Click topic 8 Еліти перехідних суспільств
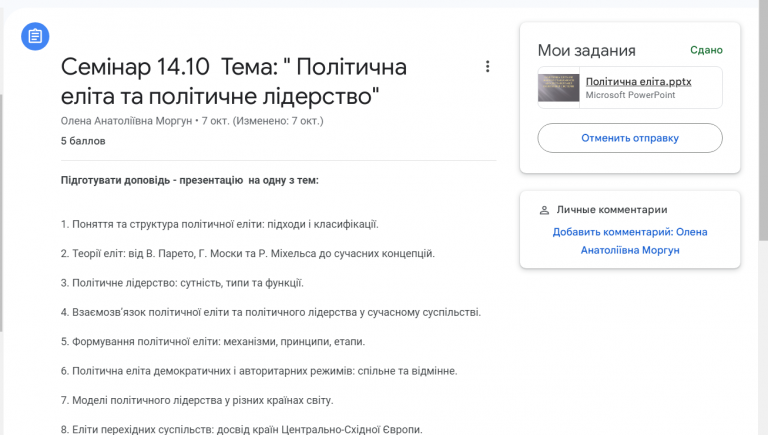 (241, 429)
